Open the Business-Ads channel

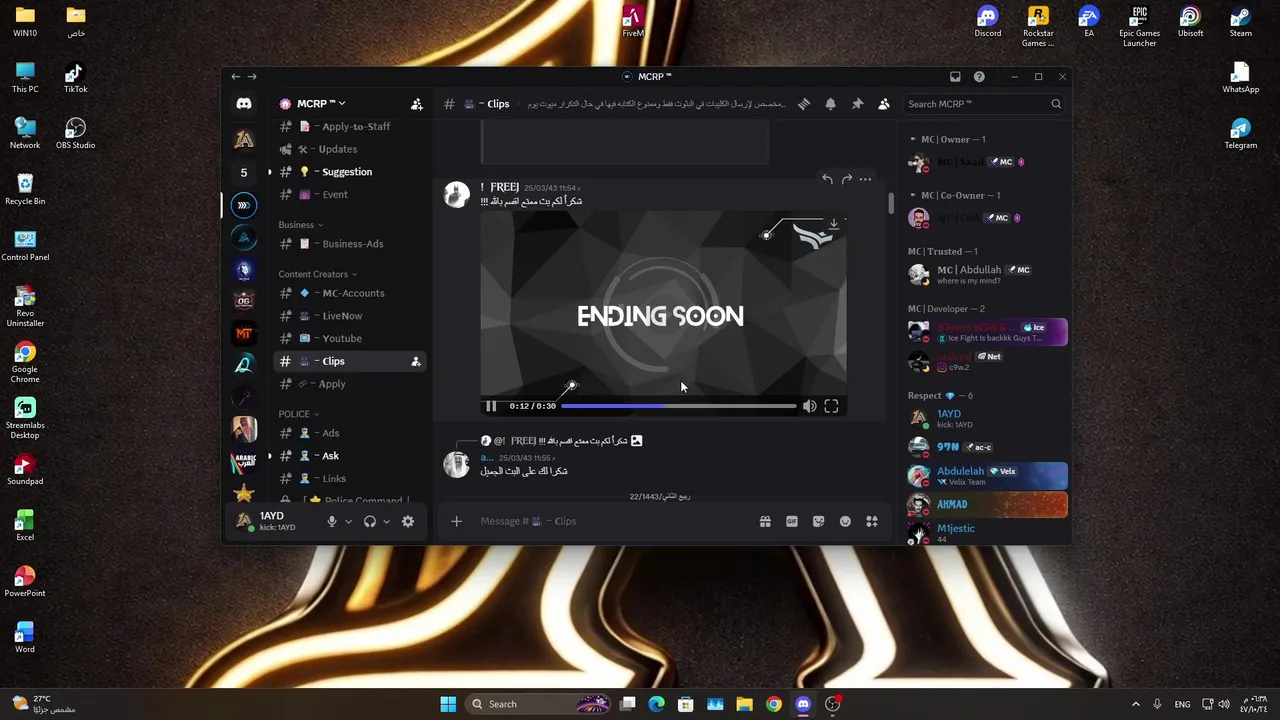[349, 244]
